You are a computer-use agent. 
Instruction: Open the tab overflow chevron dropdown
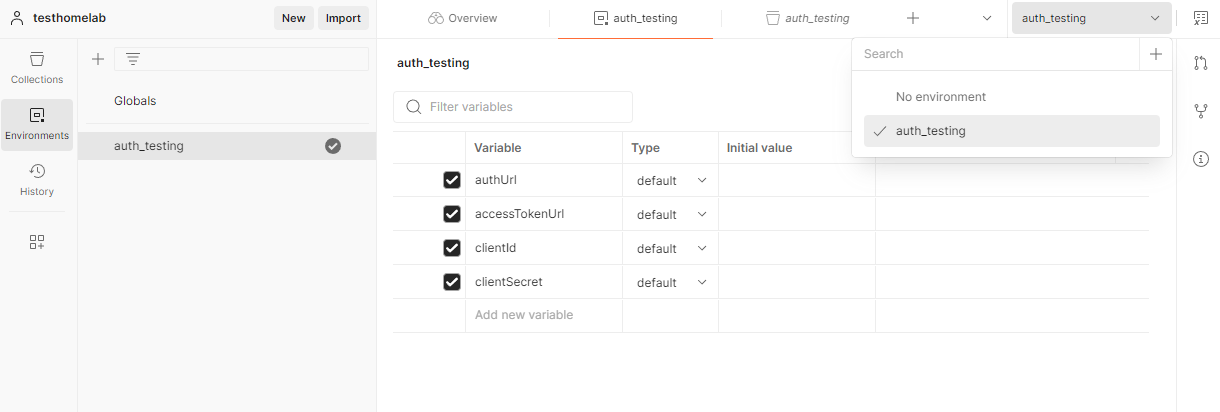(987, 18)
